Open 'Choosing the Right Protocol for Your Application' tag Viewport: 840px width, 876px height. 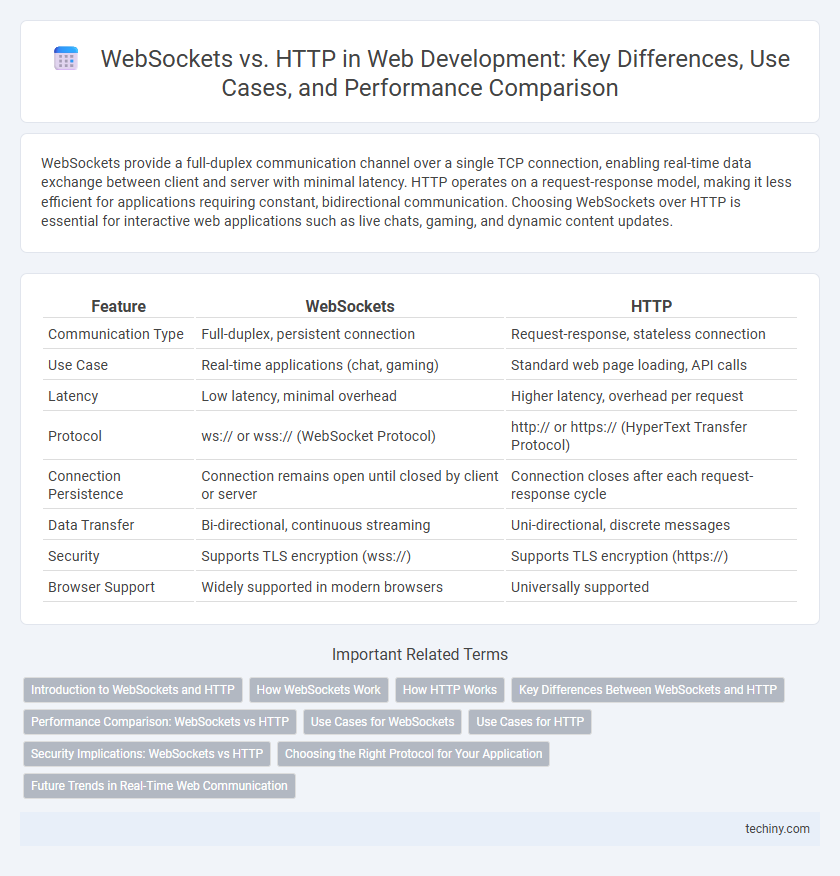(413, 754)
